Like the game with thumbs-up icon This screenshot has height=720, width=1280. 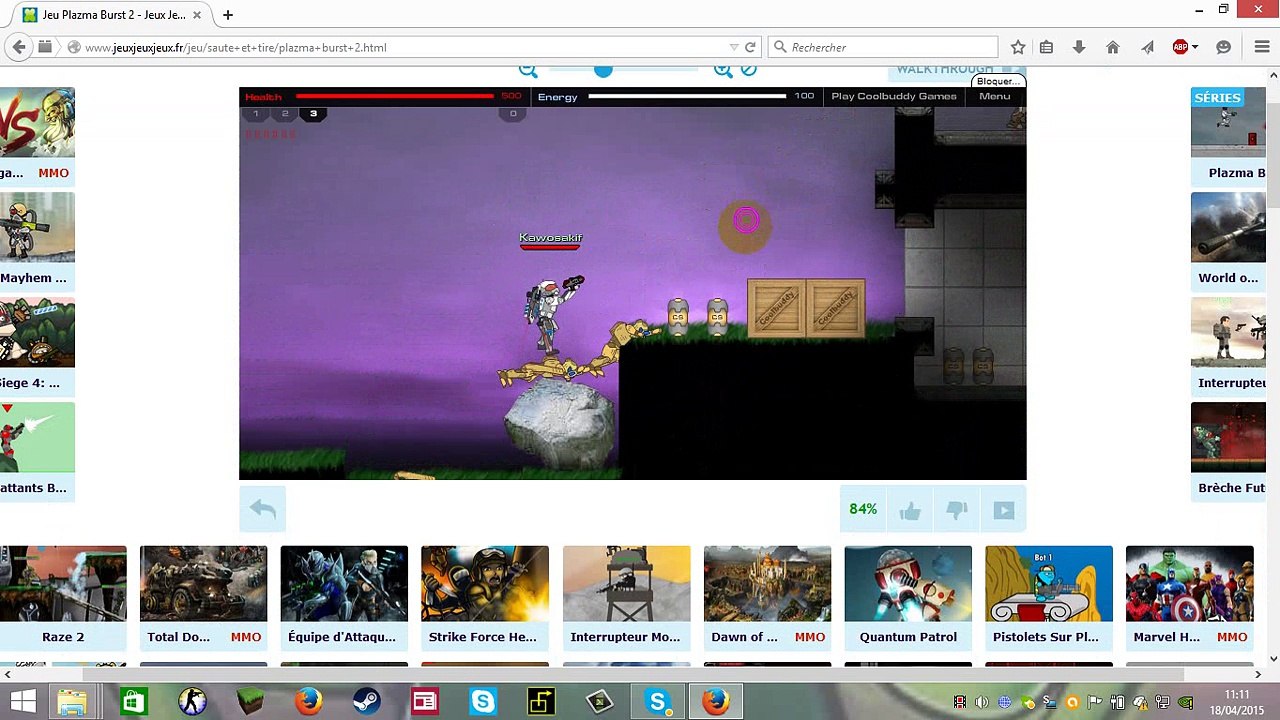(x=910, y=510)
